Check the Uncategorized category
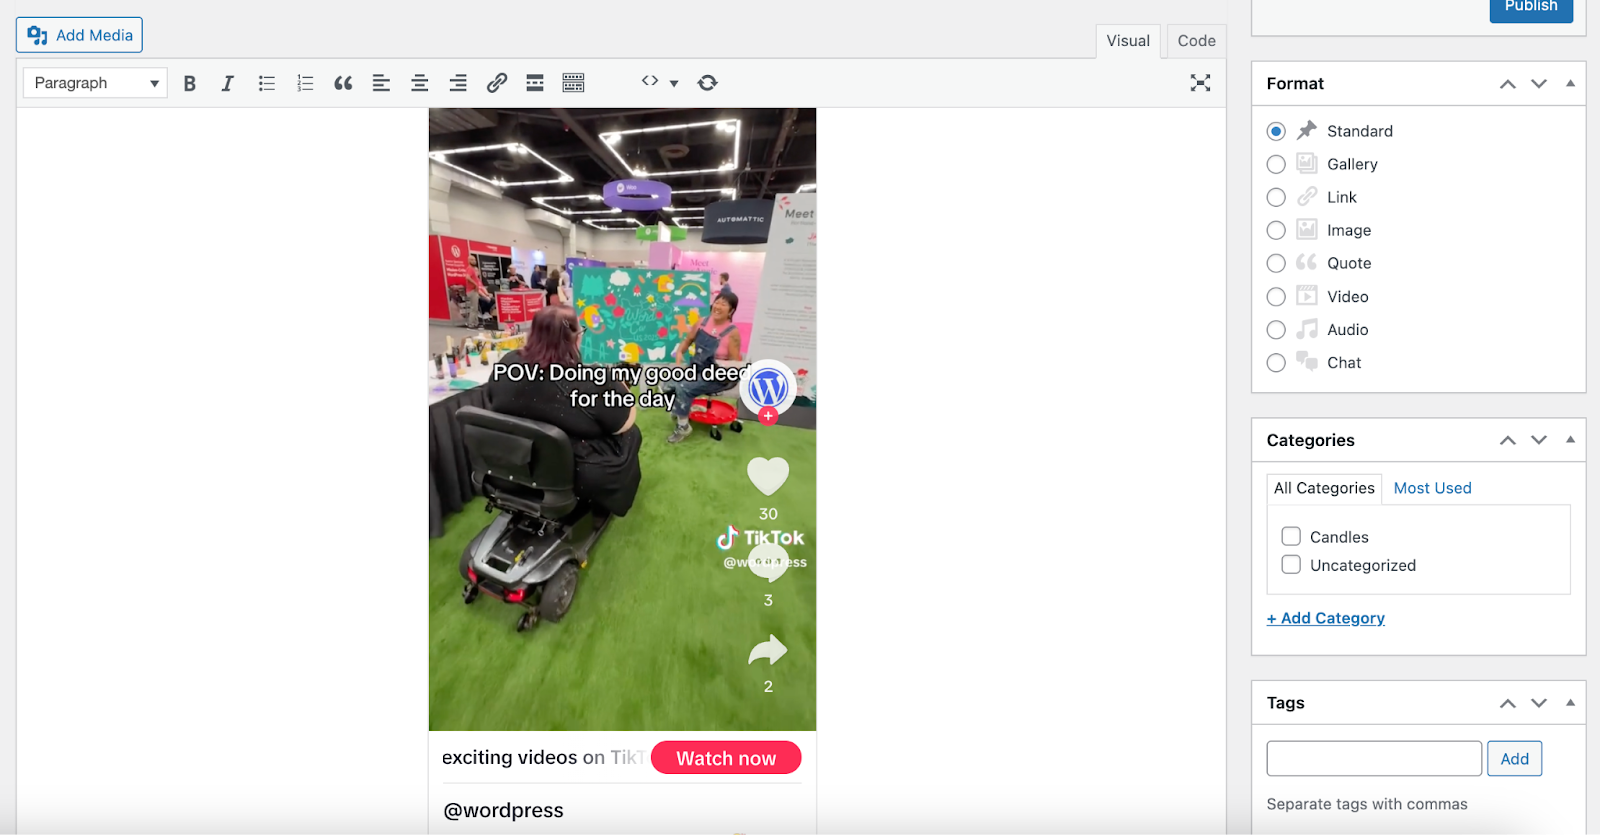This screenshot has width=1600, height=835. 1291,564
